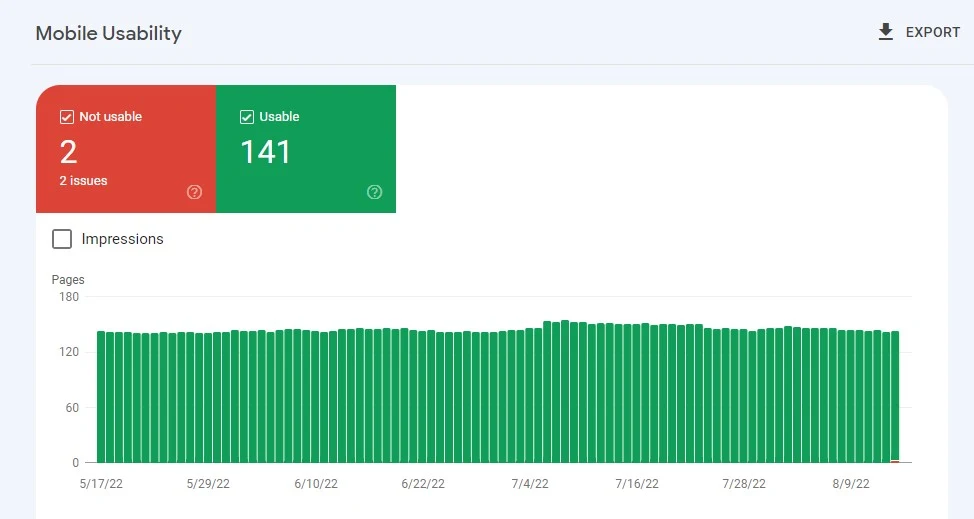Click the 180 y-axis value
The height and width of the screenshot is (519, 974).
pos(69,297)
